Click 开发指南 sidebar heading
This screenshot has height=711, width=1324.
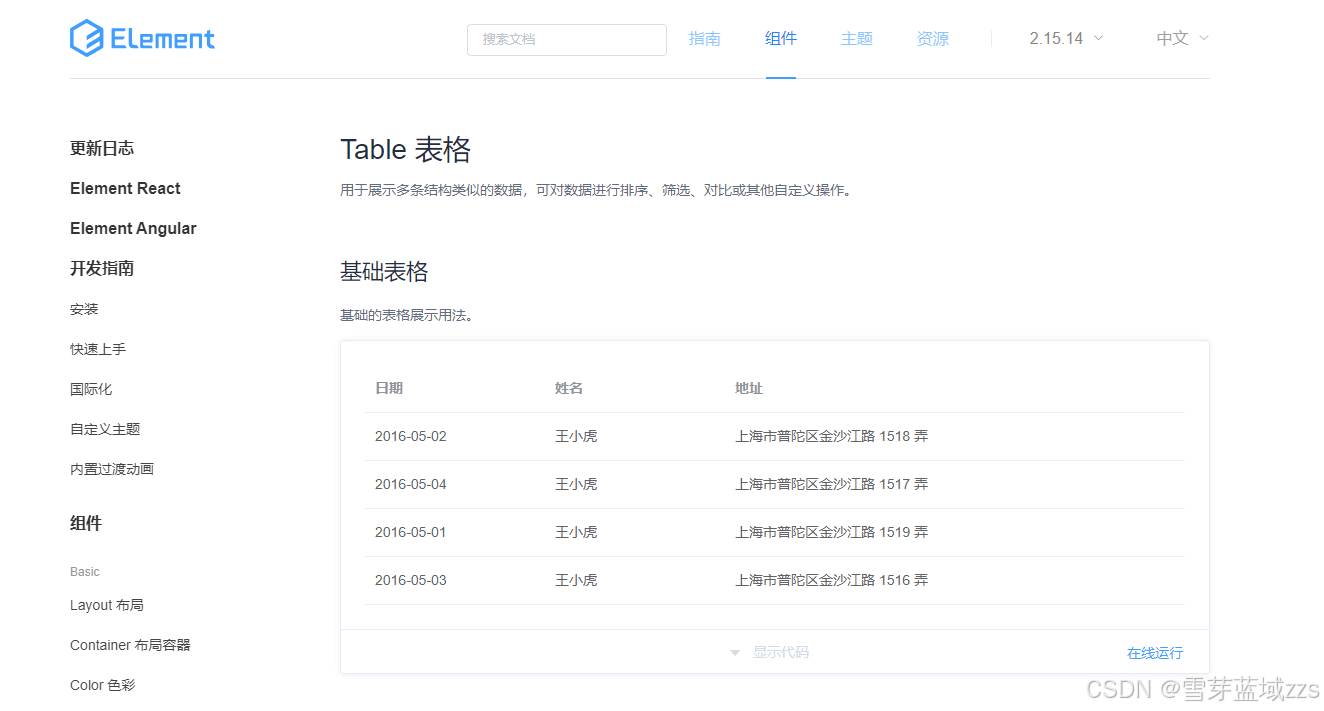pos(102,268)
